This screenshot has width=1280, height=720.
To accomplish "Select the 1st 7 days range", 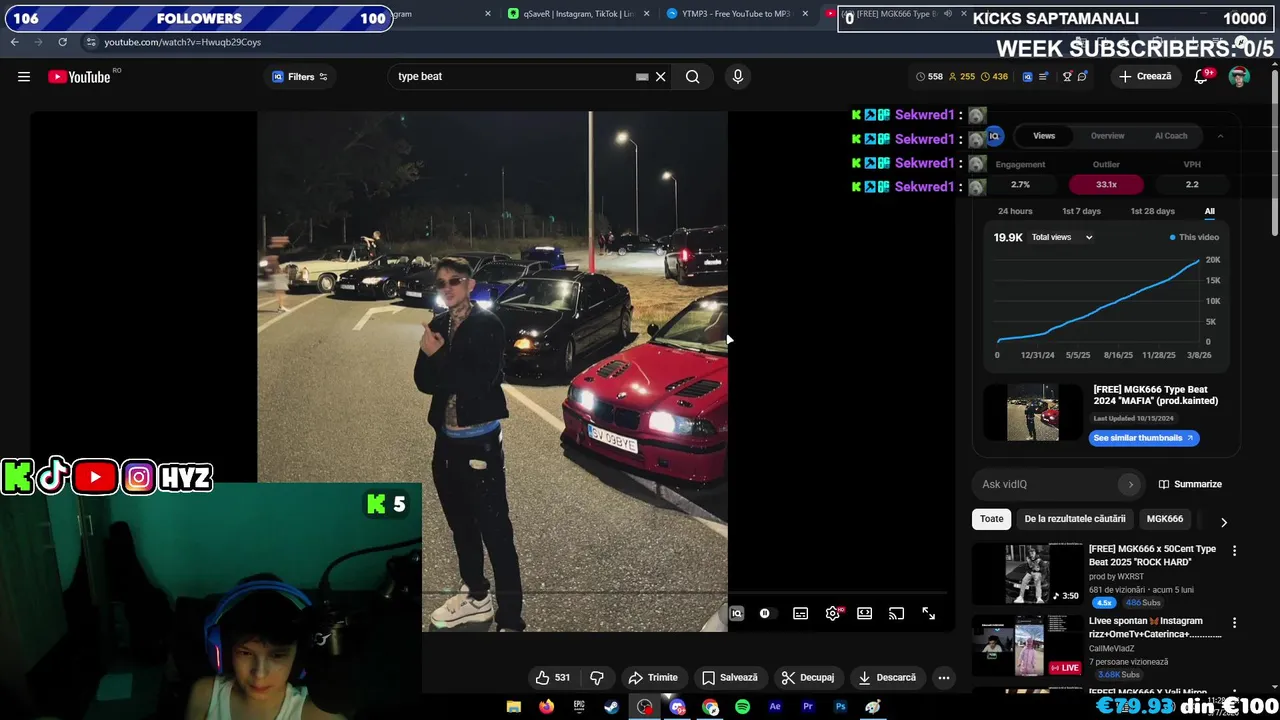I will [x=1081, y=211].
